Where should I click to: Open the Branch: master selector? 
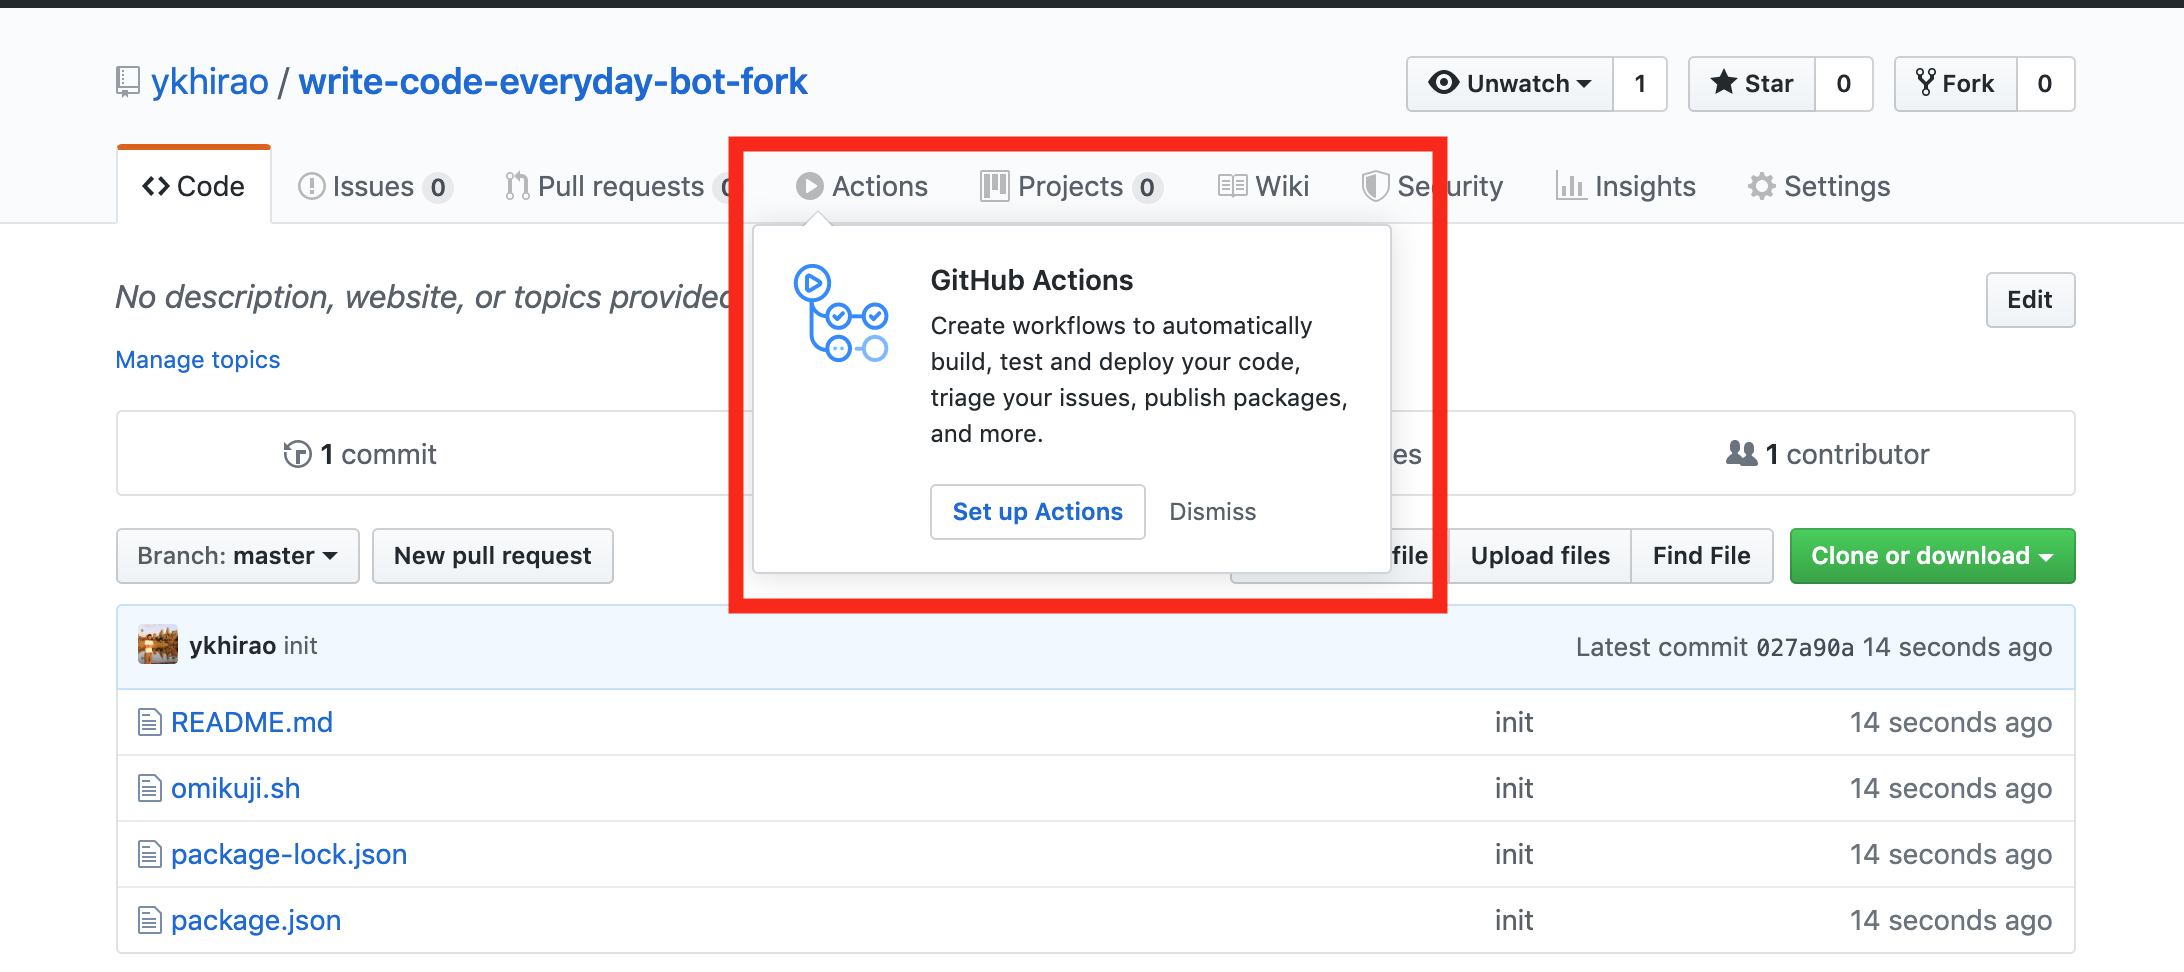(x=238, y=555)
